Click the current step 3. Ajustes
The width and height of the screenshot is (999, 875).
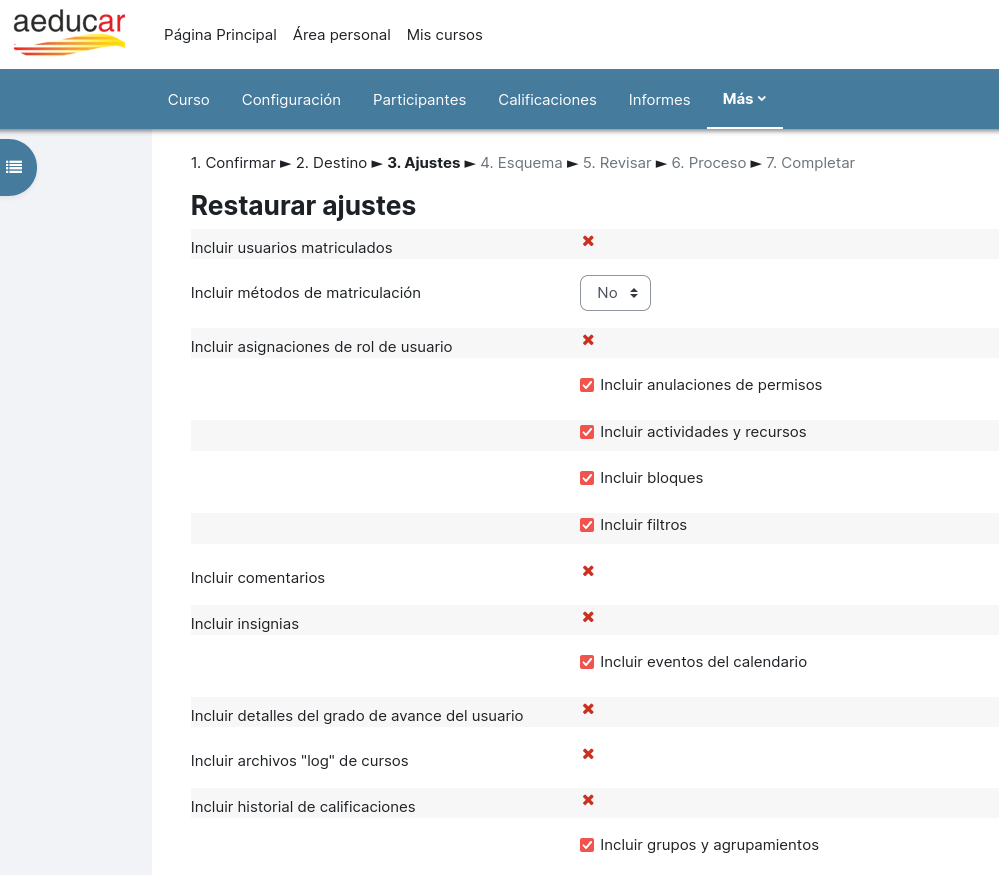pyautogui.click(x=424, y=163)
